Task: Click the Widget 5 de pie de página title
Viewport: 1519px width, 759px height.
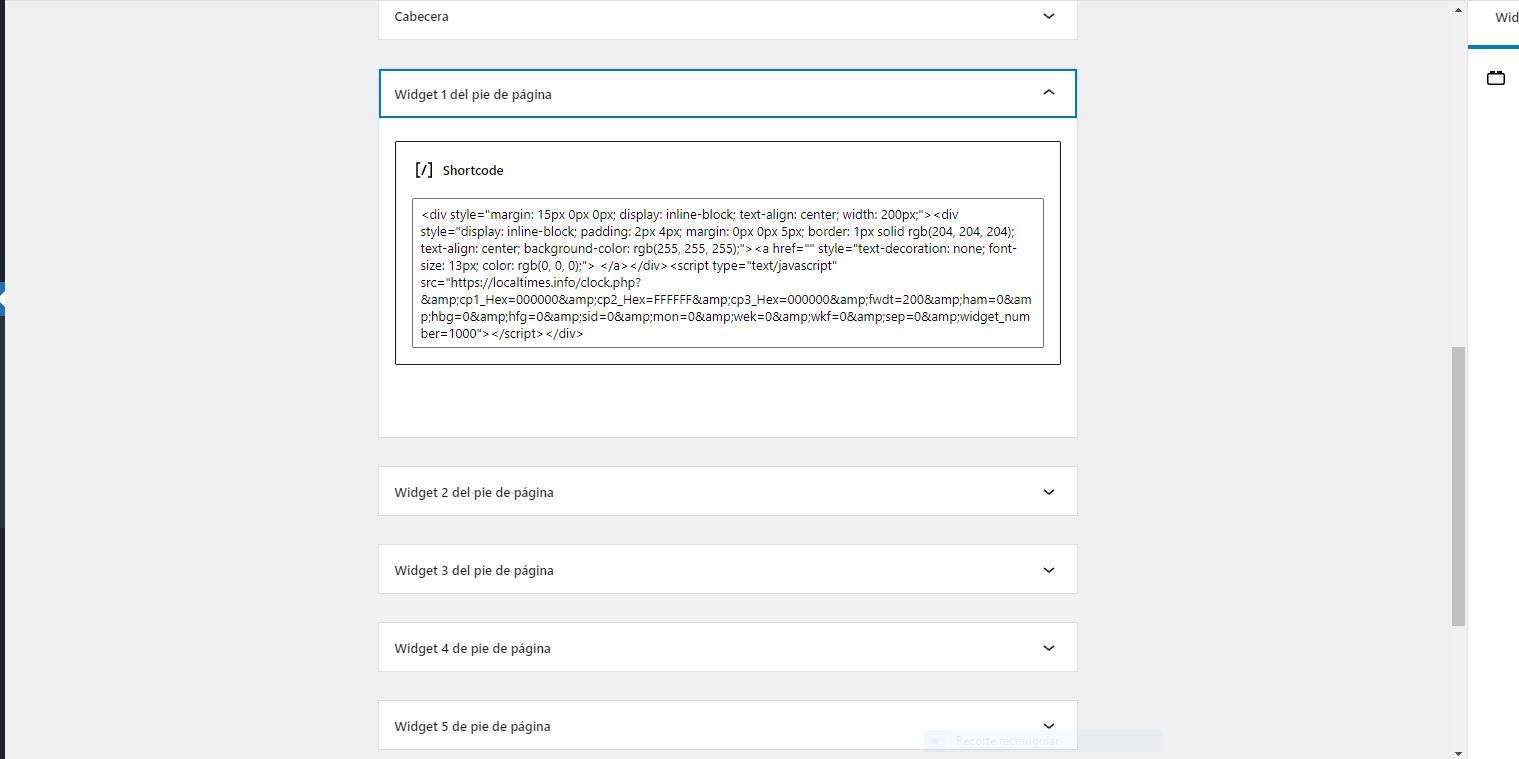Action: point(472,727)
